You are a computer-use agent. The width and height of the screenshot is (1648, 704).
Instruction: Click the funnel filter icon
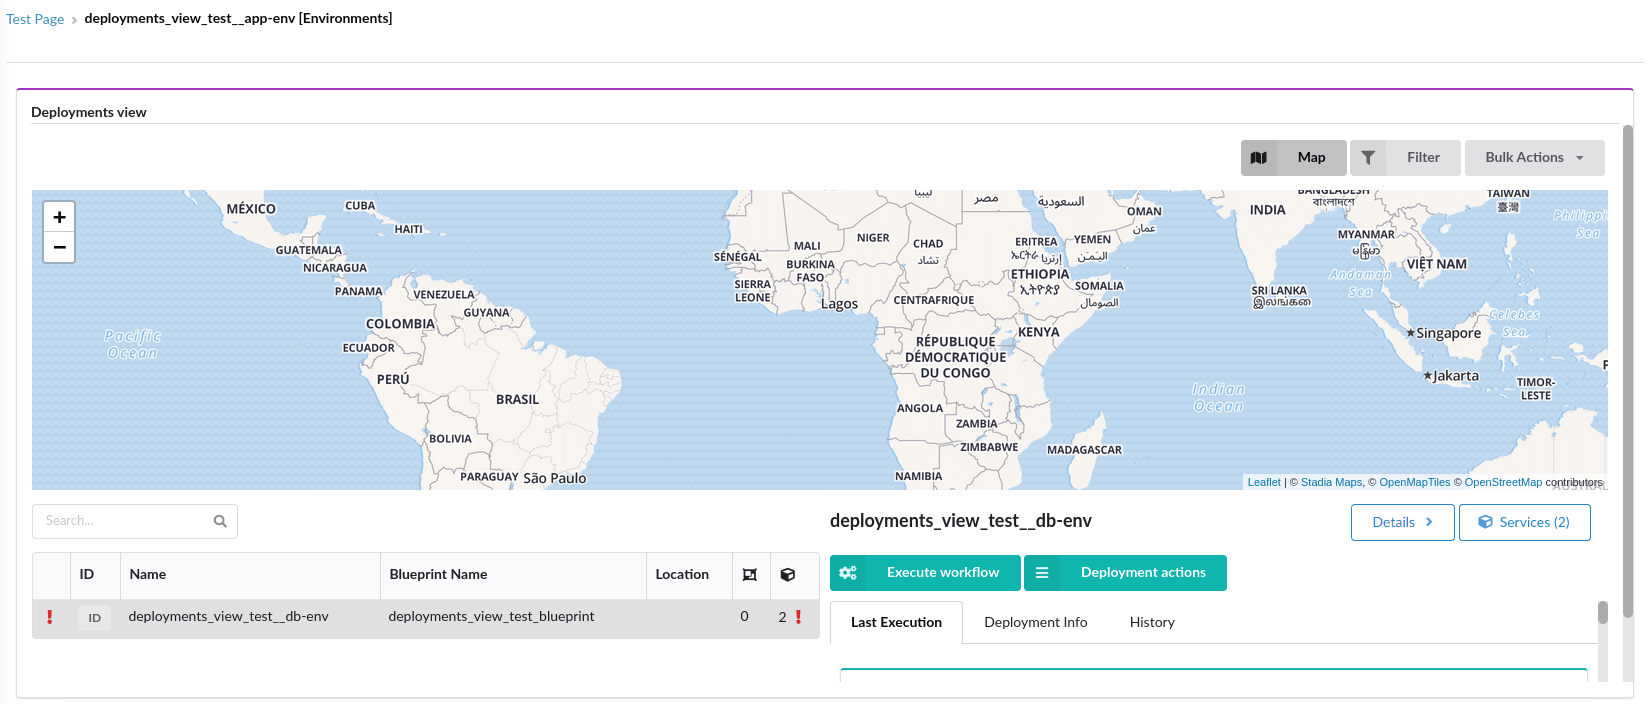click(1368, 158)
